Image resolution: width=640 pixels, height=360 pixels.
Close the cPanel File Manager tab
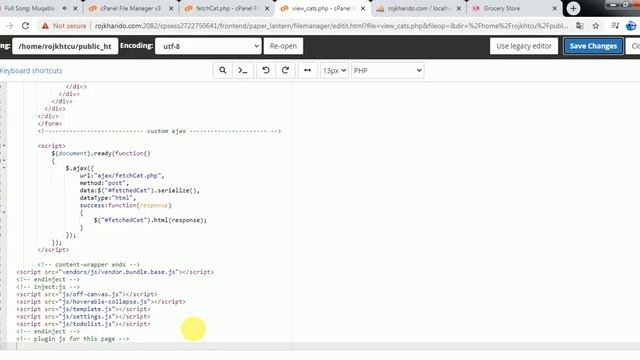(171, 8)
